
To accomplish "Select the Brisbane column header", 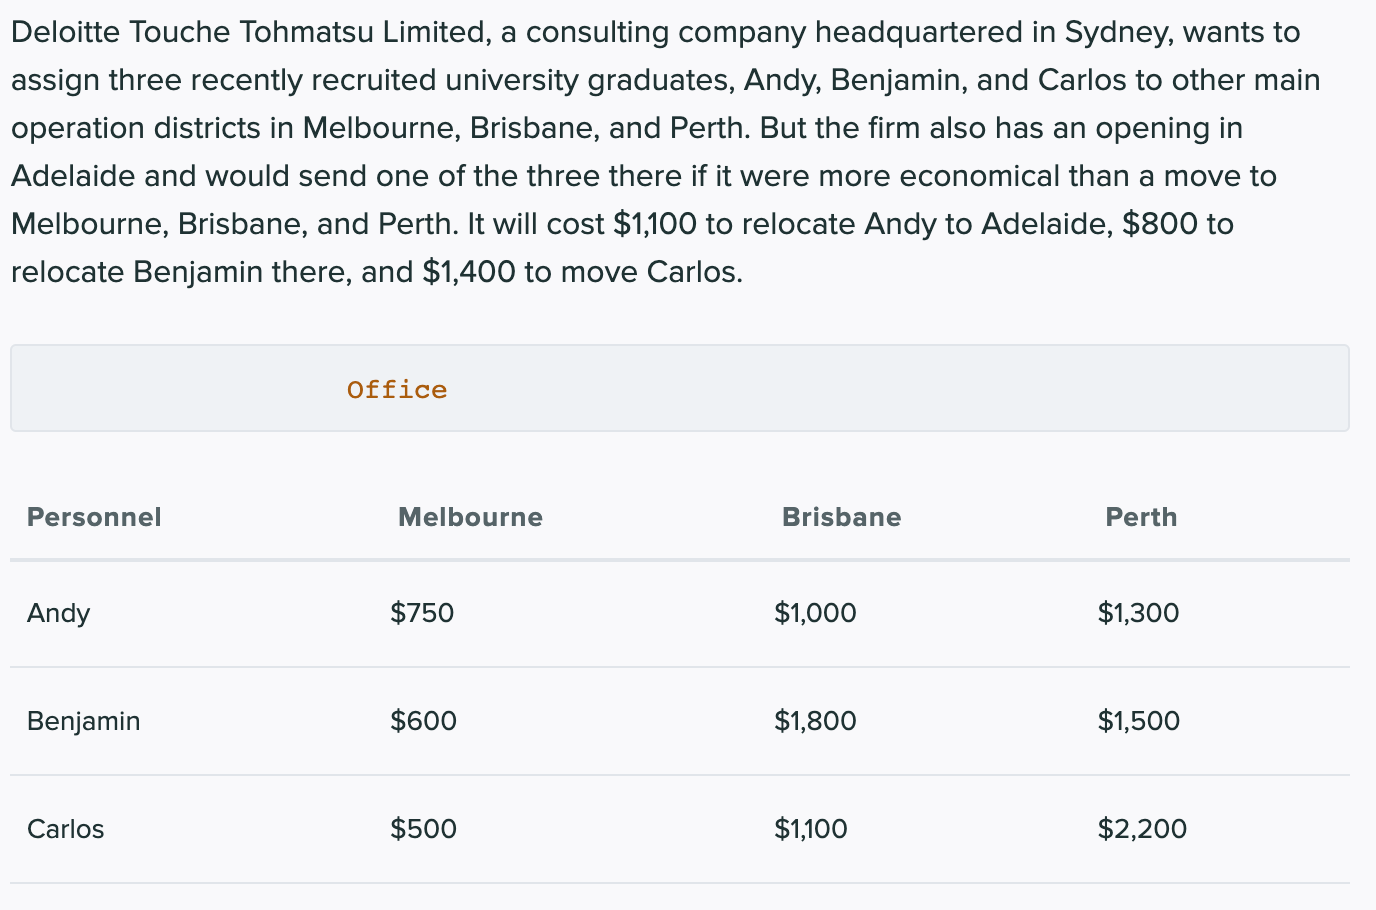I will coord(841,517).
